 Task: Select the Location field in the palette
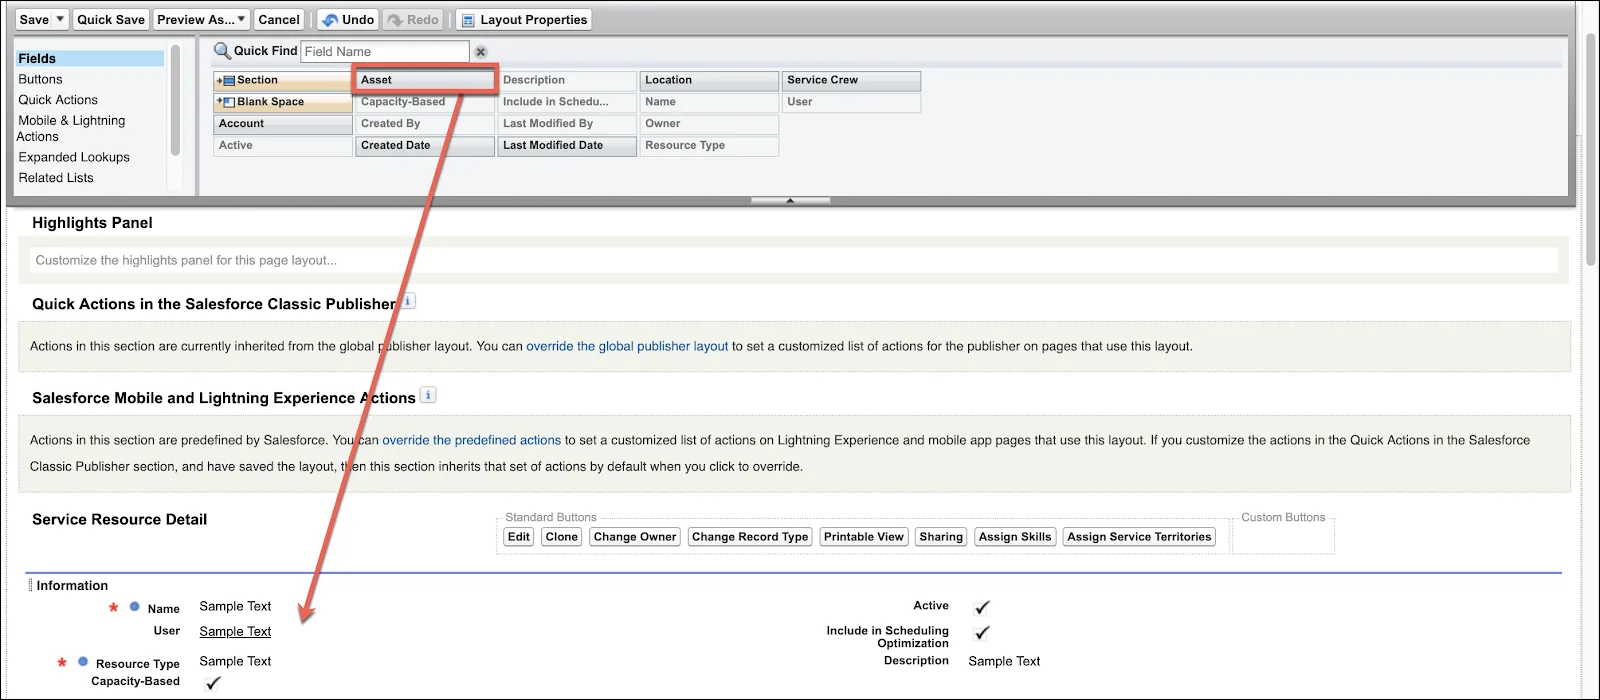[x=709, y=80]
